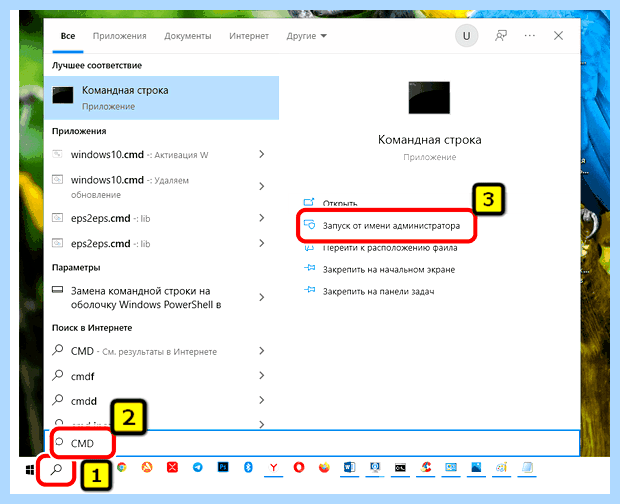Open windows10.cmd Активация W result
Image resolution: width=620 pixels, height=504 pixels.
coord(139,155)
